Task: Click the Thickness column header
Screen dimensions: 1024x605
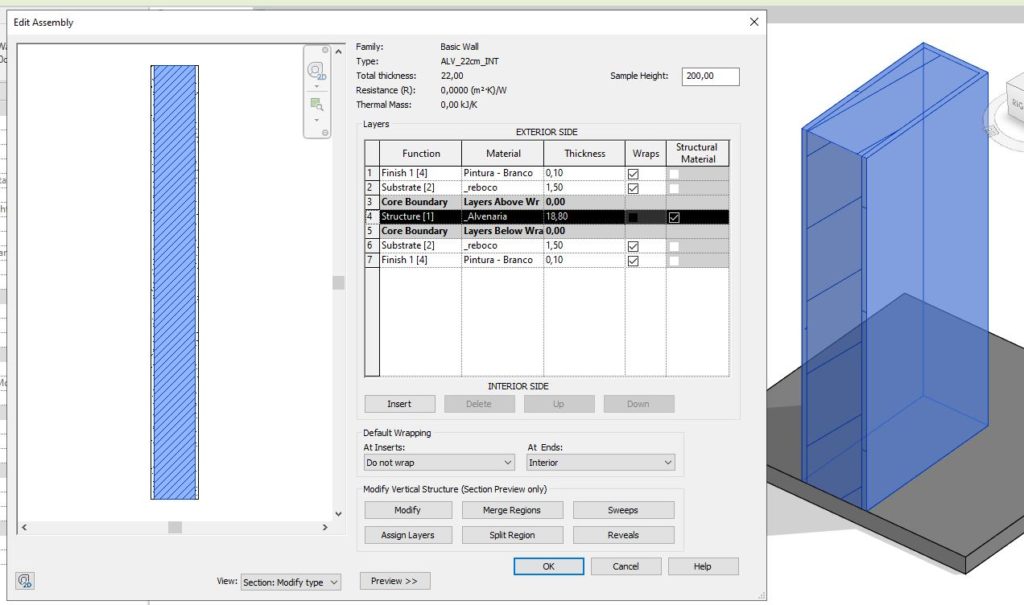Action: coord(584,154)
